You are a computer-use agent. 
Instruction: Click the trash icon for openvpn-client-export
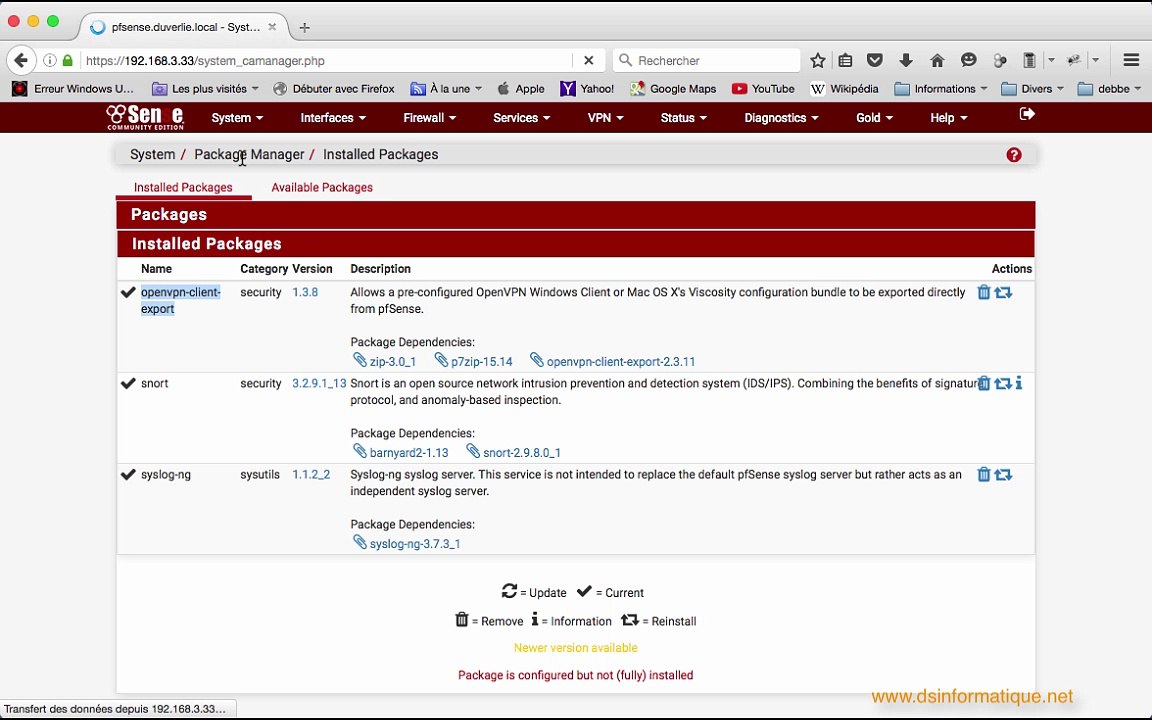(x=983, y=293)
